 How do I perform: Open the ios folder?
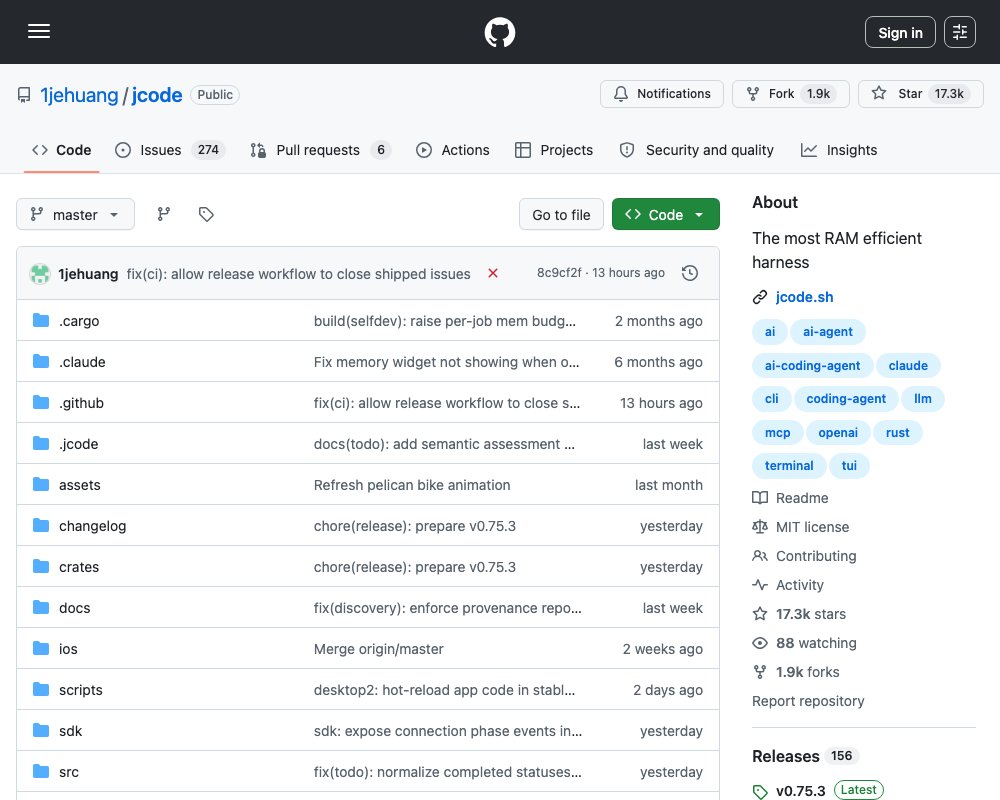point(68,649)
